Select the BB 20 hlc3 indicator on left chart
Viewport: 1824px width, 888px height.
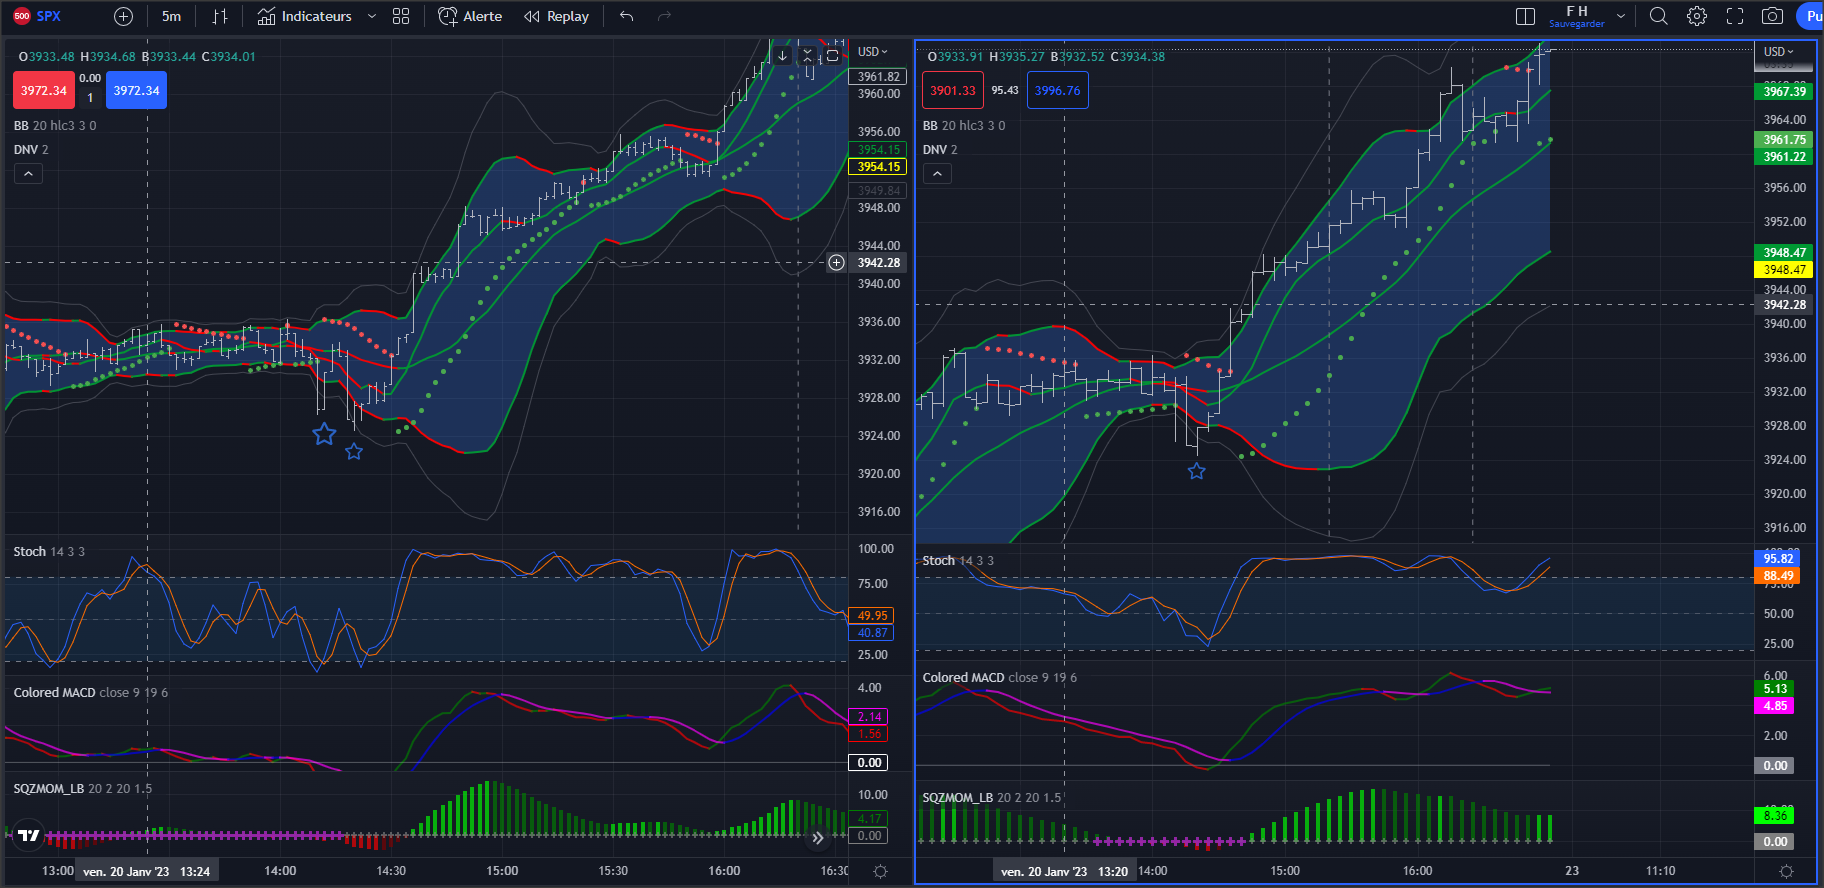[x=55, y=126]
